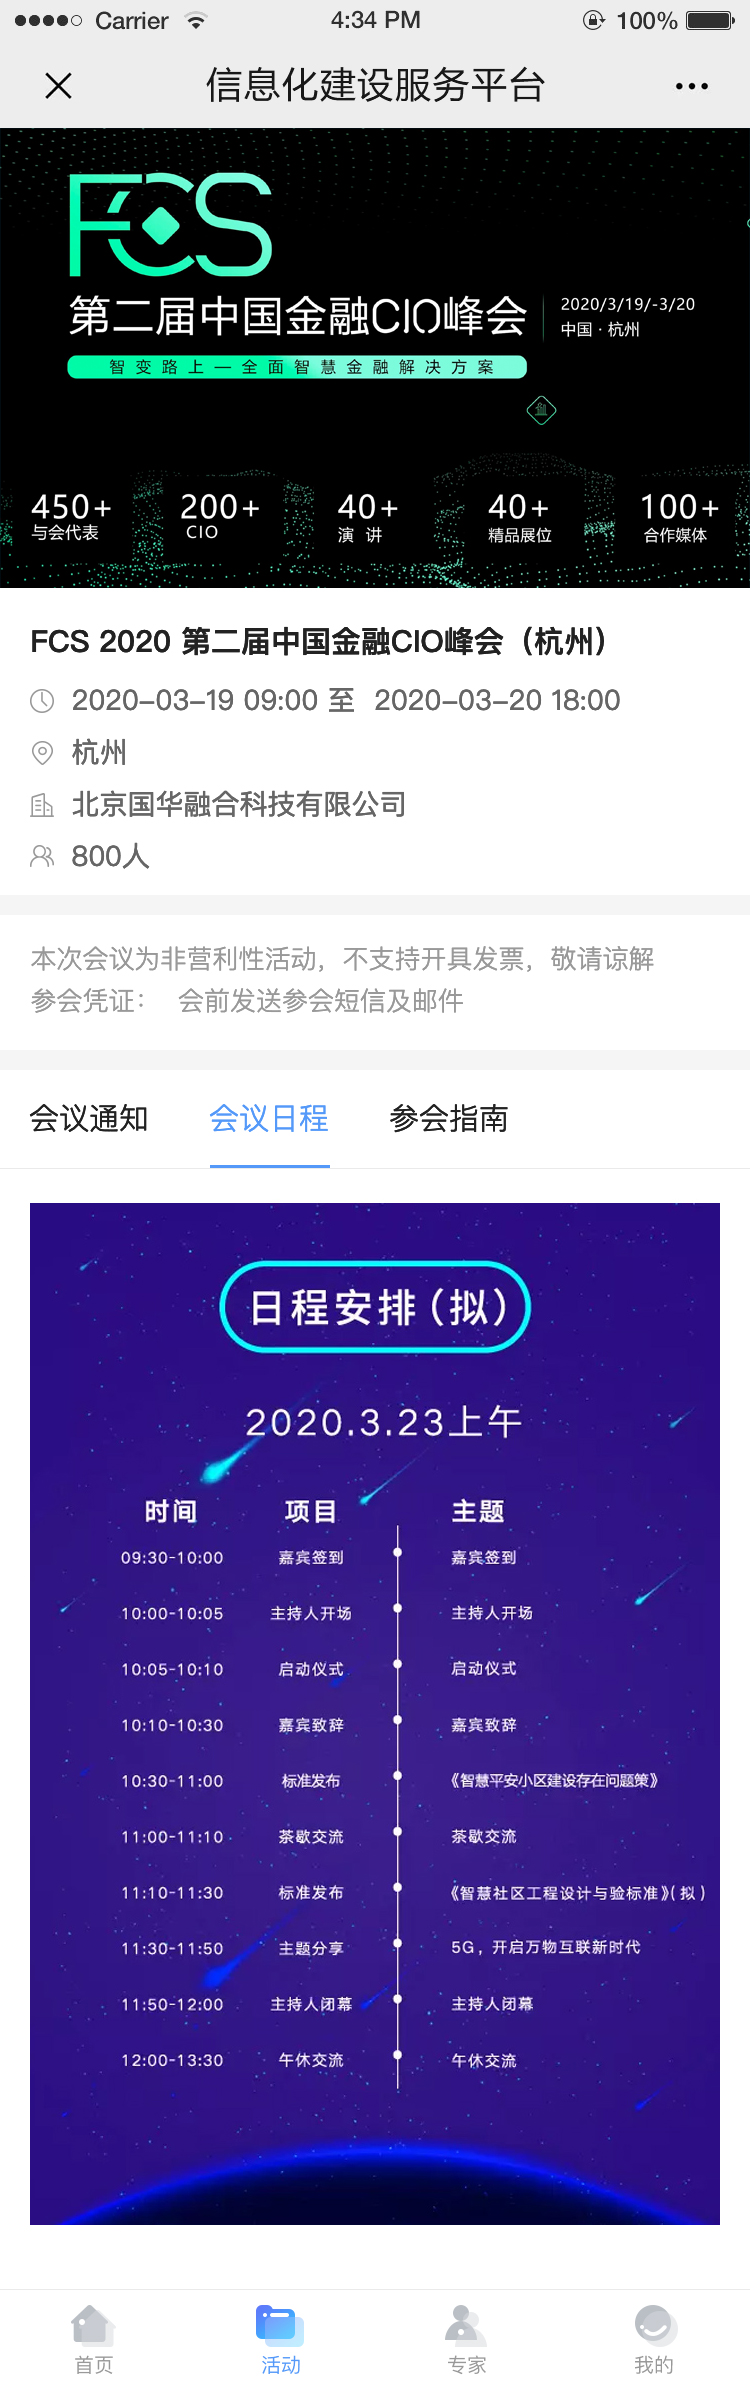
Task: Open the 参会指南 tab
Action: (x=449, y=1118)
